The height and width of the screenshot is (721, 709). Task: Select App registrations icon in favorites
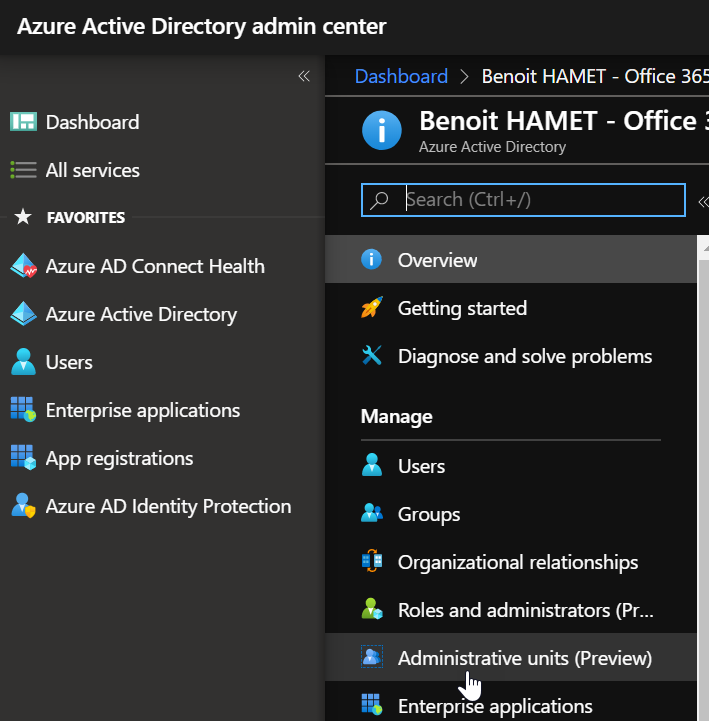tap(22, 458)
